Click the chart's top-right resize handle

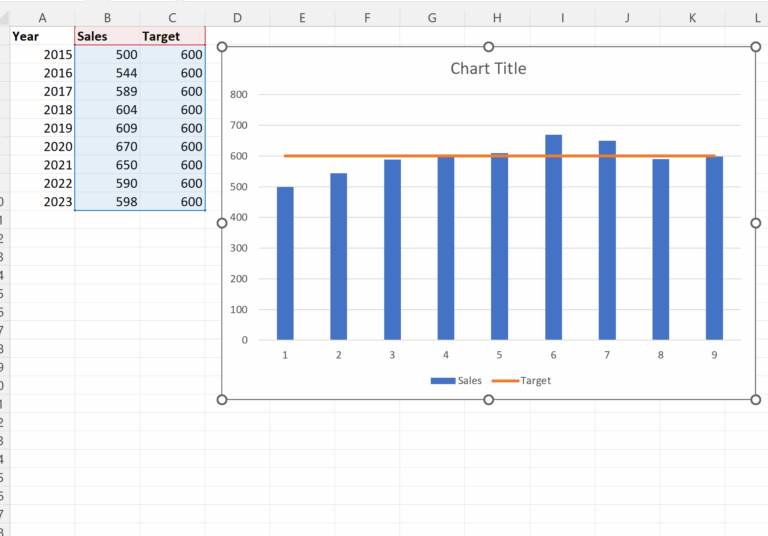coord(756,47)
